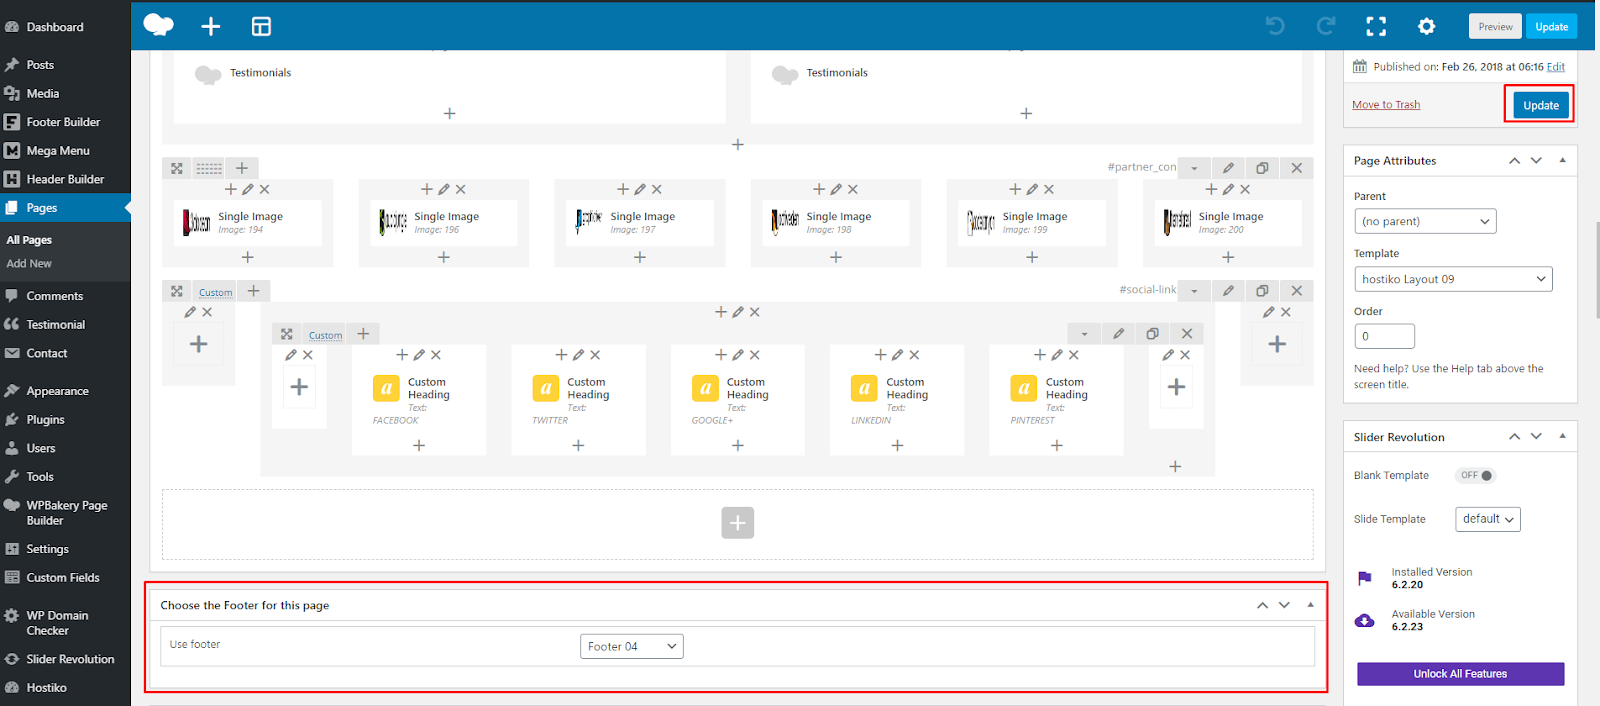Click the undo arrow in top bar

pos(1275,26)
